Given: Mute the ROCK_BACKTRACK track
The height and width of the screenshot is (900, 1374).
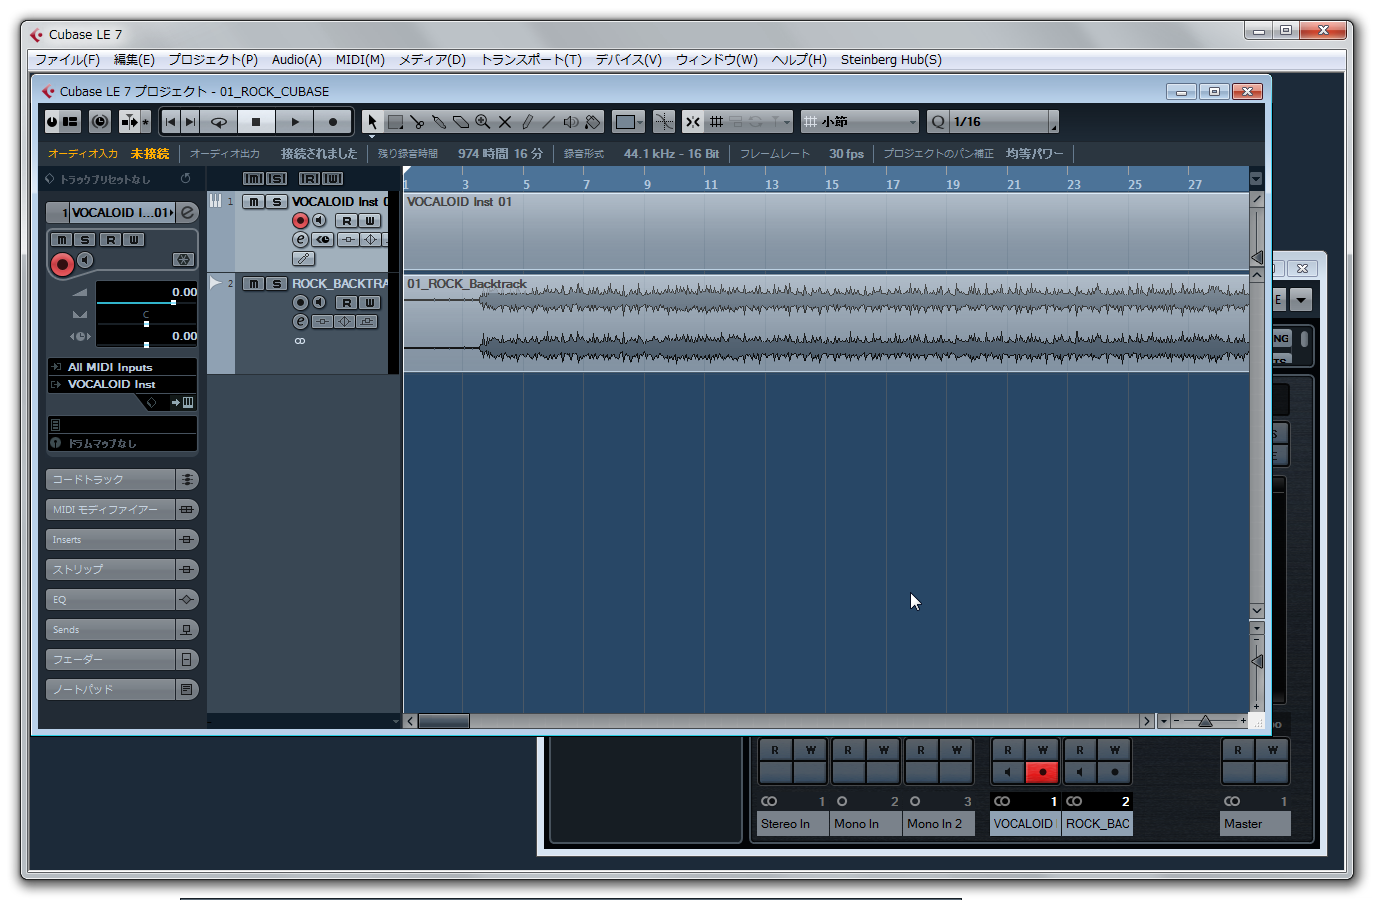Looking at the screenshot, I should point(254,284).
